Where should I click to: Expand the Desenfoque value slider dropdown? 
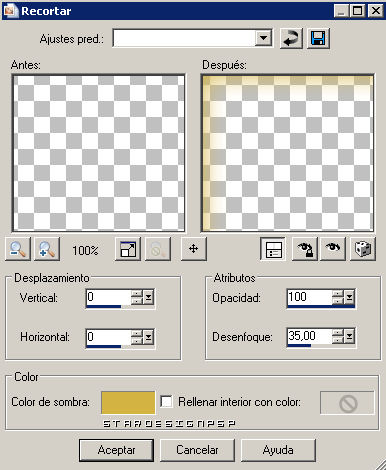(349, 336)
